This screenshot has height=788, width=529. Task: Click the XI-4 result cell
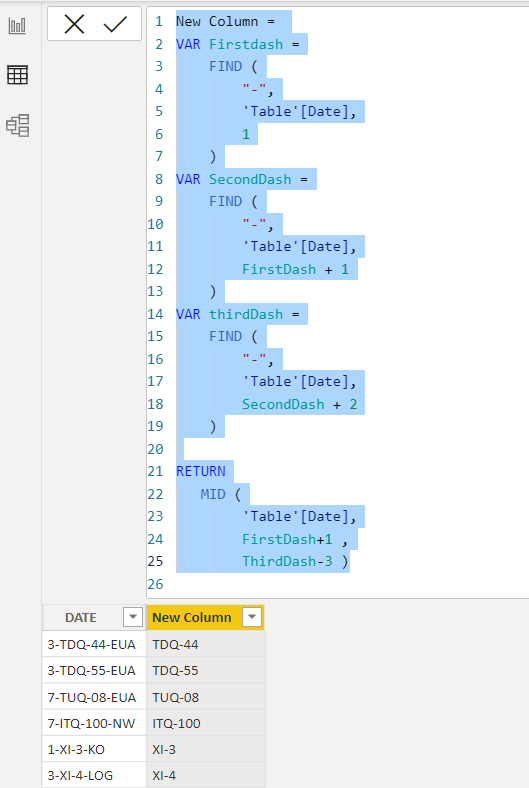(205, 775)
